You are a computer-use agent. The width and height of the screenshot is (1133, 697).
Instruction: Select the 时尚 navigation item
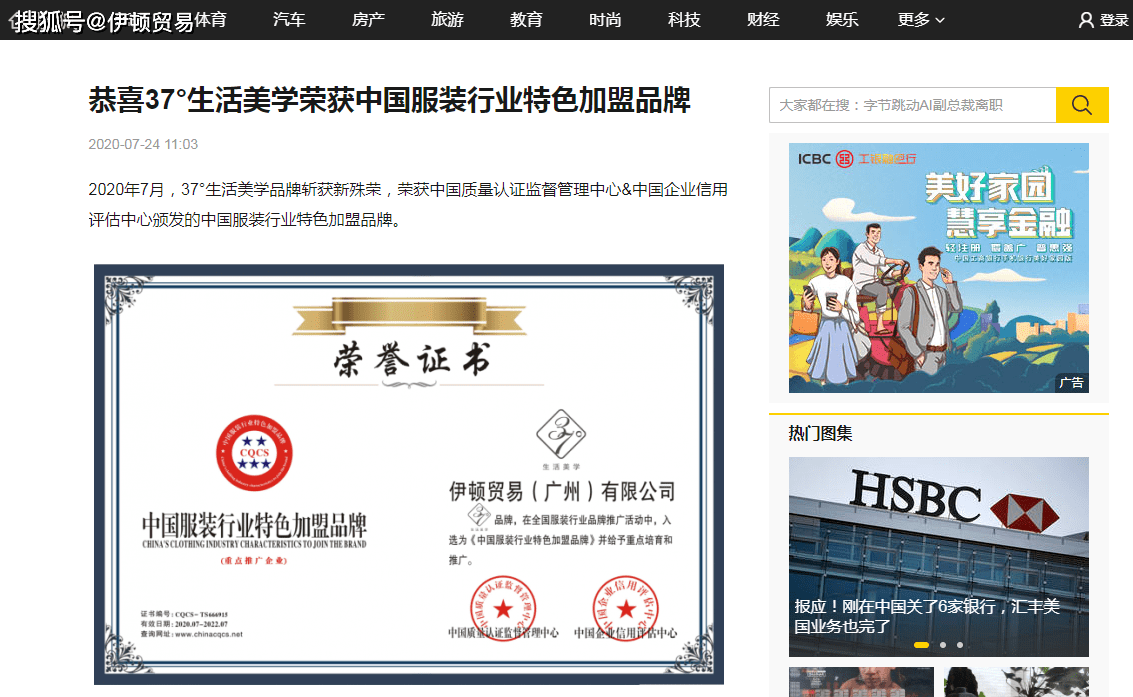point(605,20)
